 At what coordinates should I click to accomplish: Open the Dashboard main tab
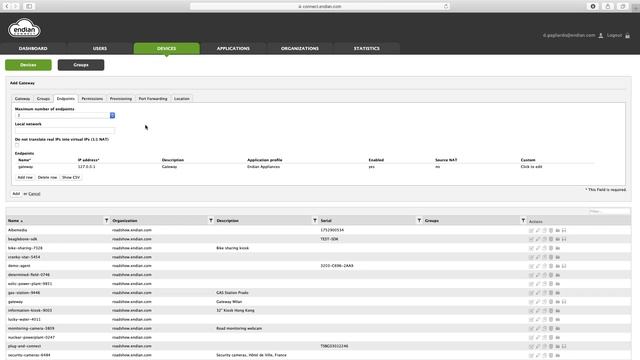coord(33,49)
